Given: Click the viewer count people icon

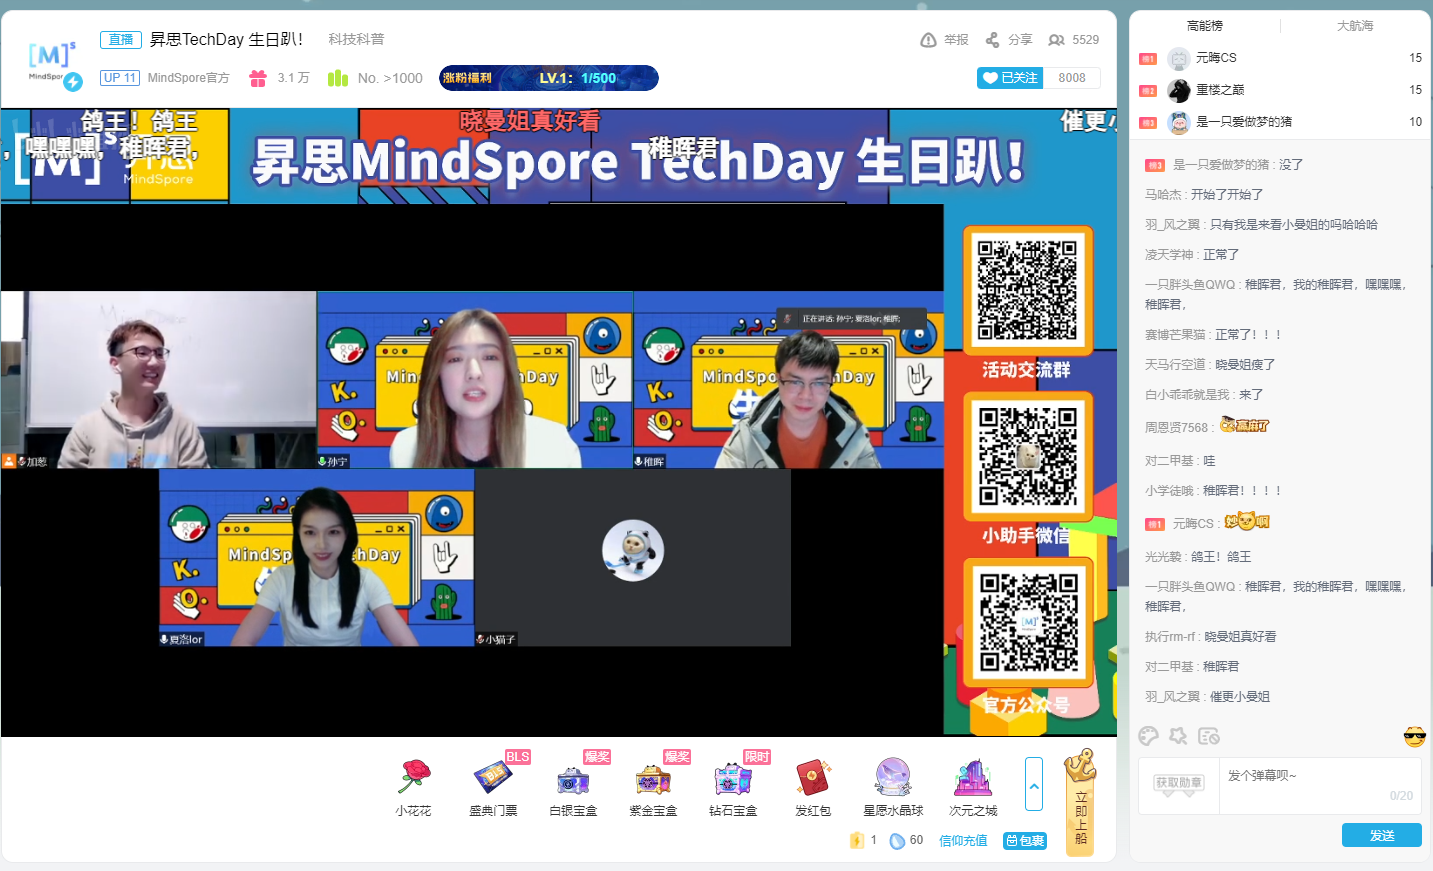Looking at the screenshot, I should (1056, 40).
